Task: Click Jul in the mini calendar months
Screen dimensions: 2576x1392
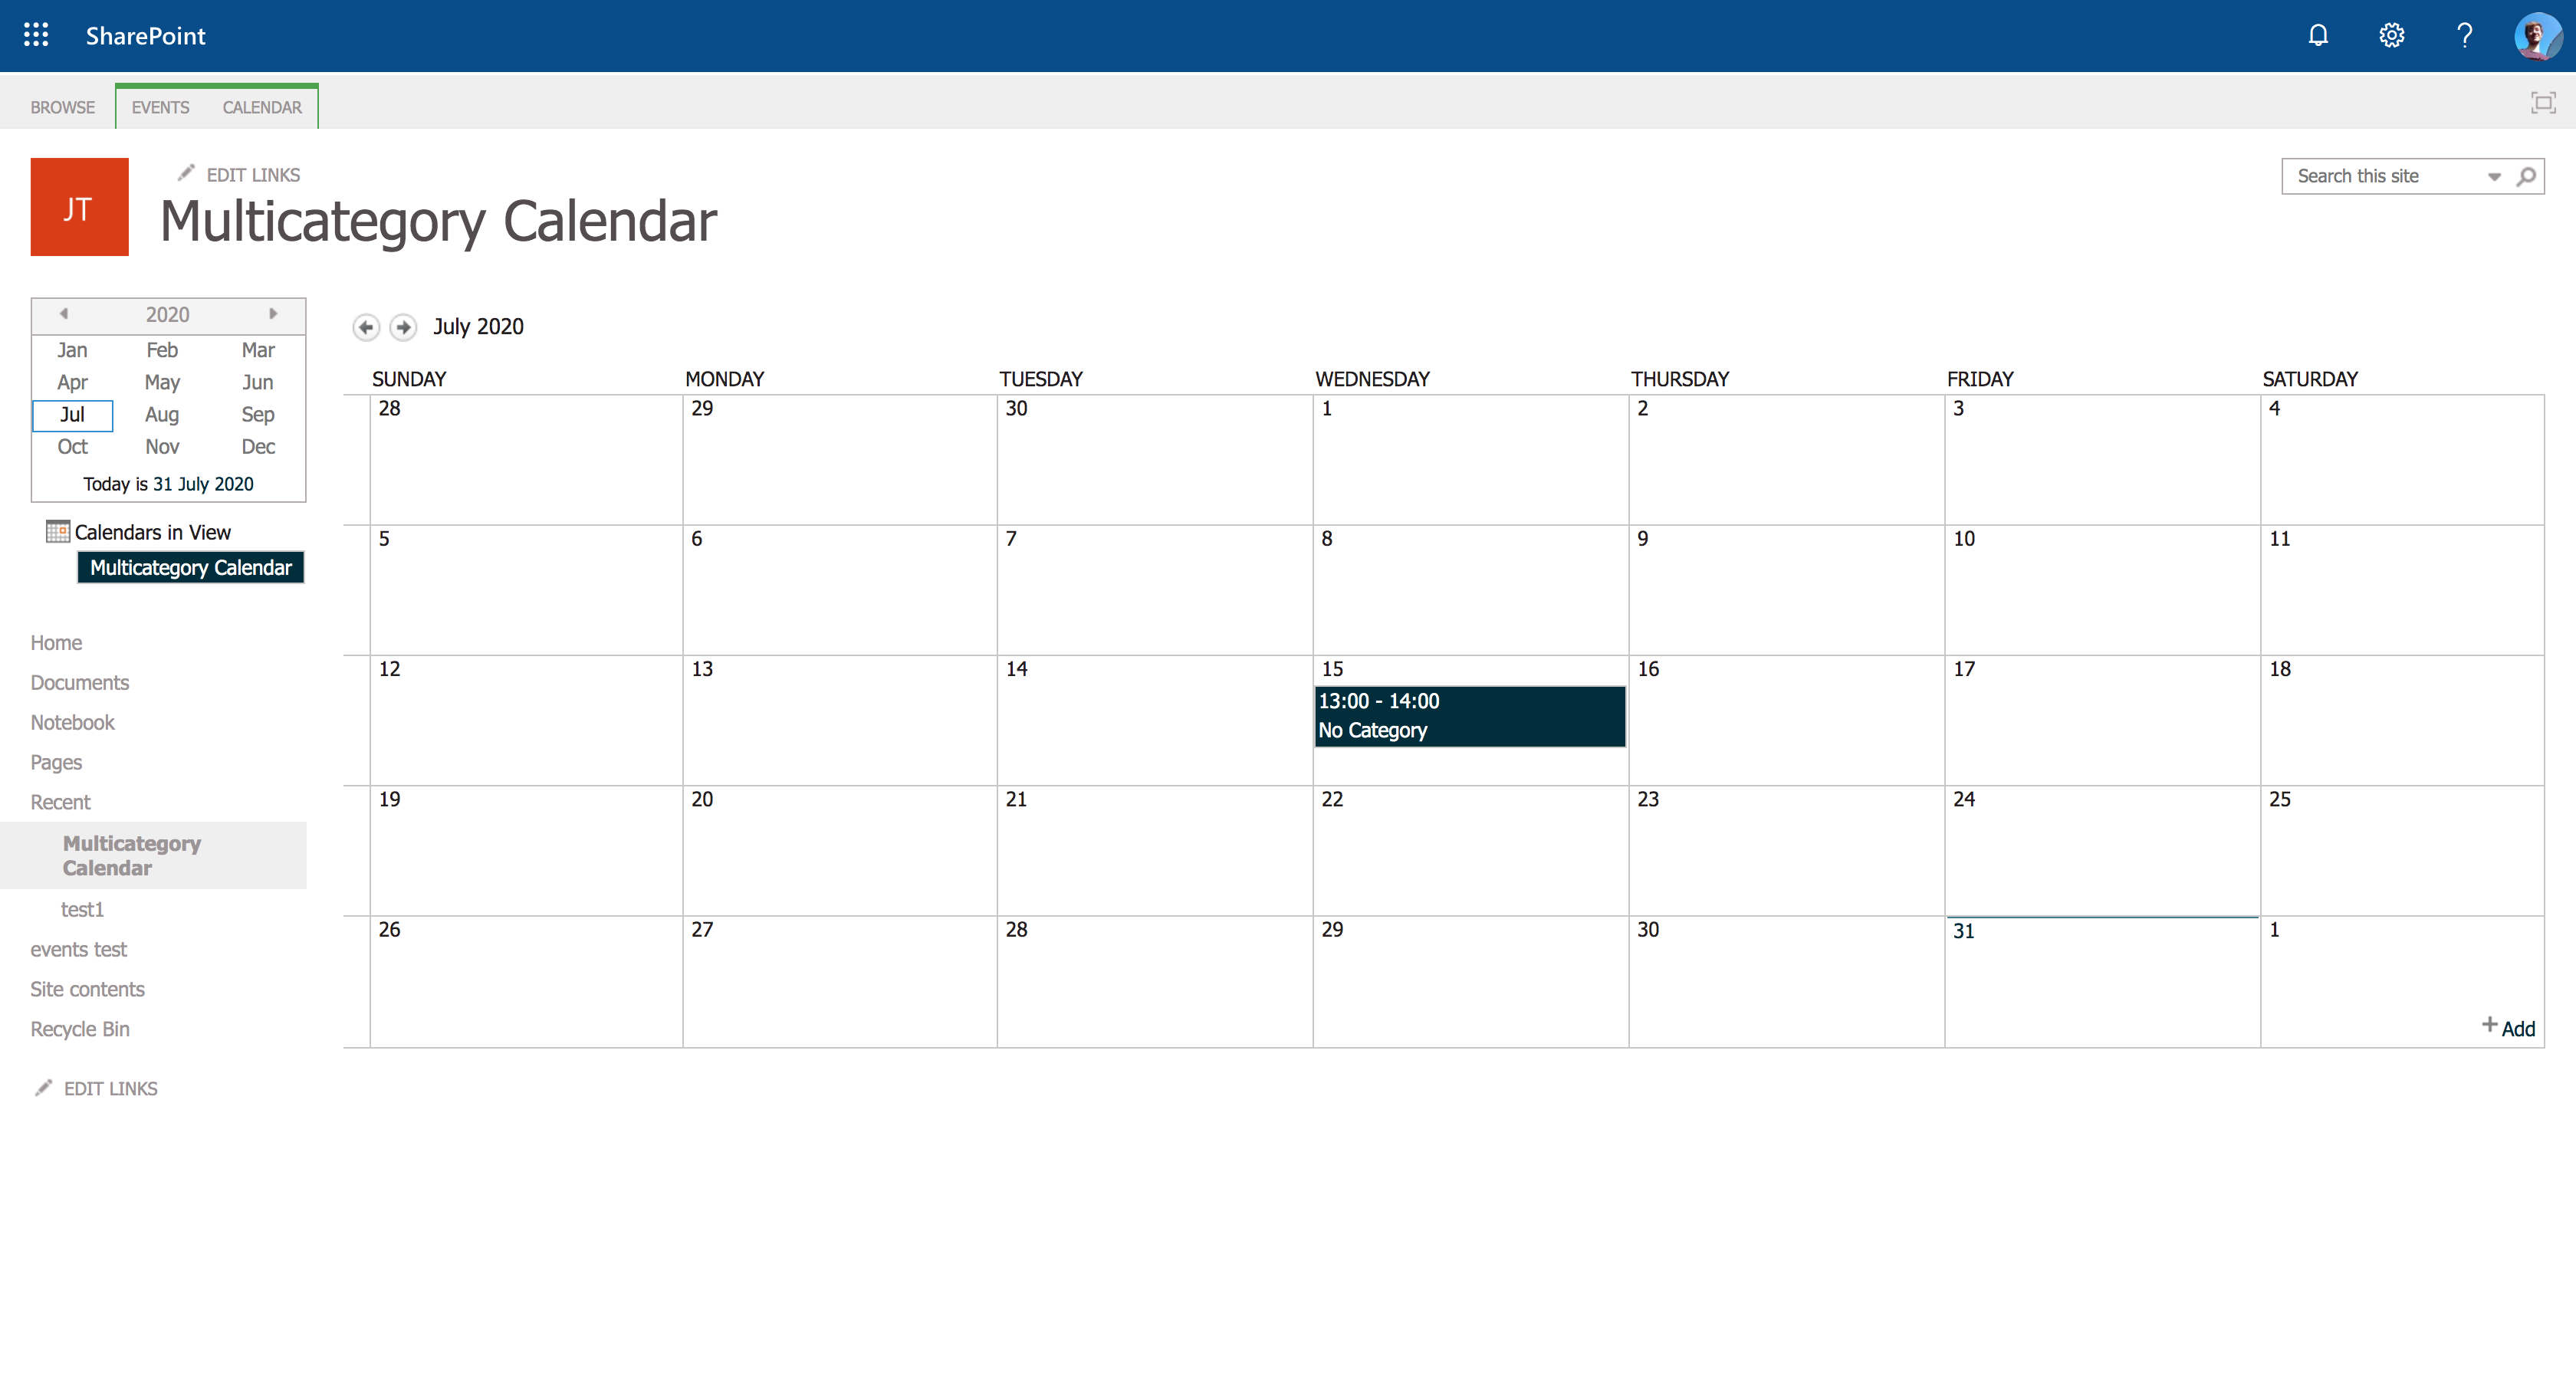Action: pyautogui.click(x=72, y=415)
